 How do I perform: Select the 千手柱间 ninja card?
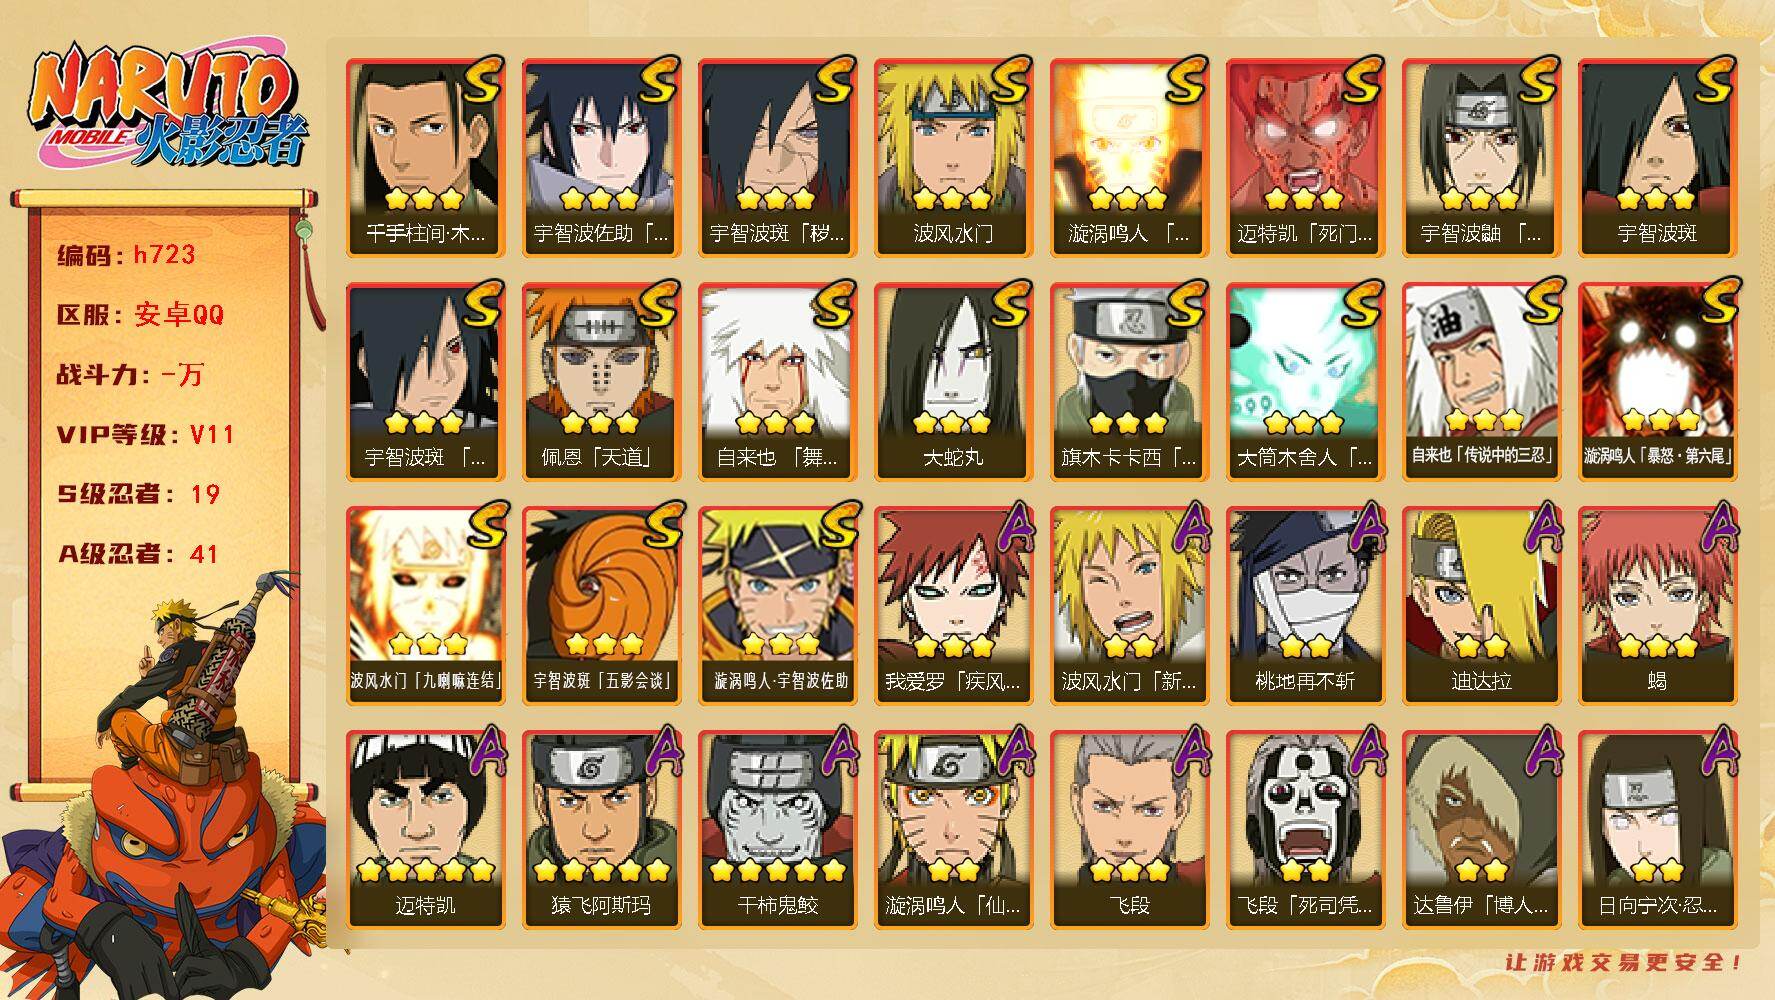click(x=425, y=158)
